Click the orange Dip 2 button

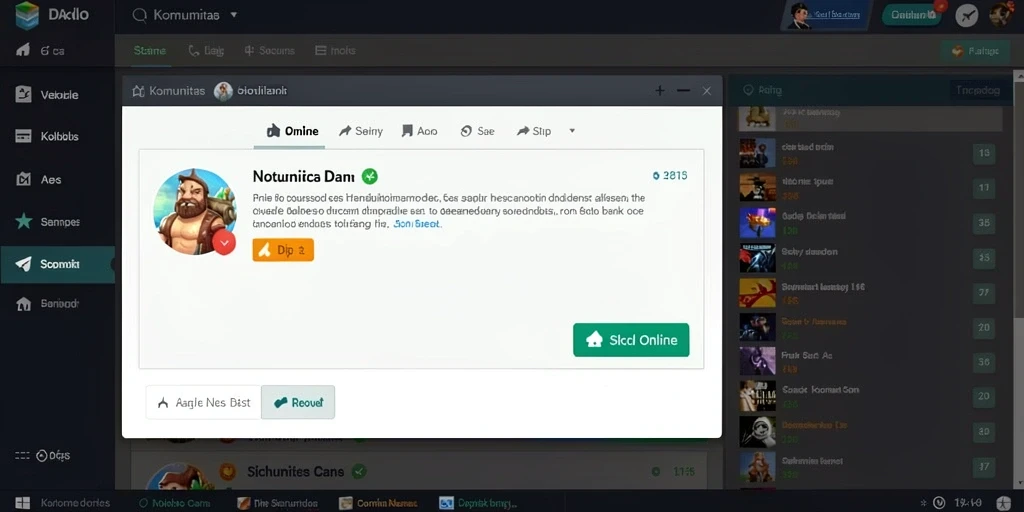click(x=283, y=249)
